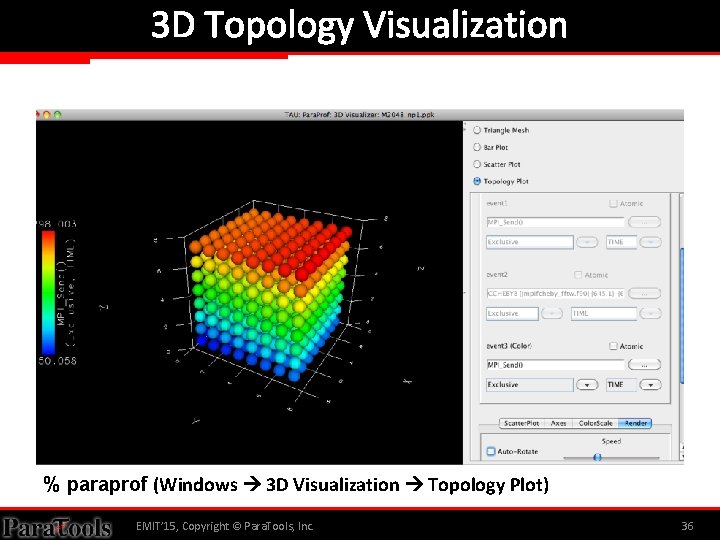Open the event3 Exclusive dropdown arrow
This screenshot has width=720, height=540.
[x=587, y=385]
